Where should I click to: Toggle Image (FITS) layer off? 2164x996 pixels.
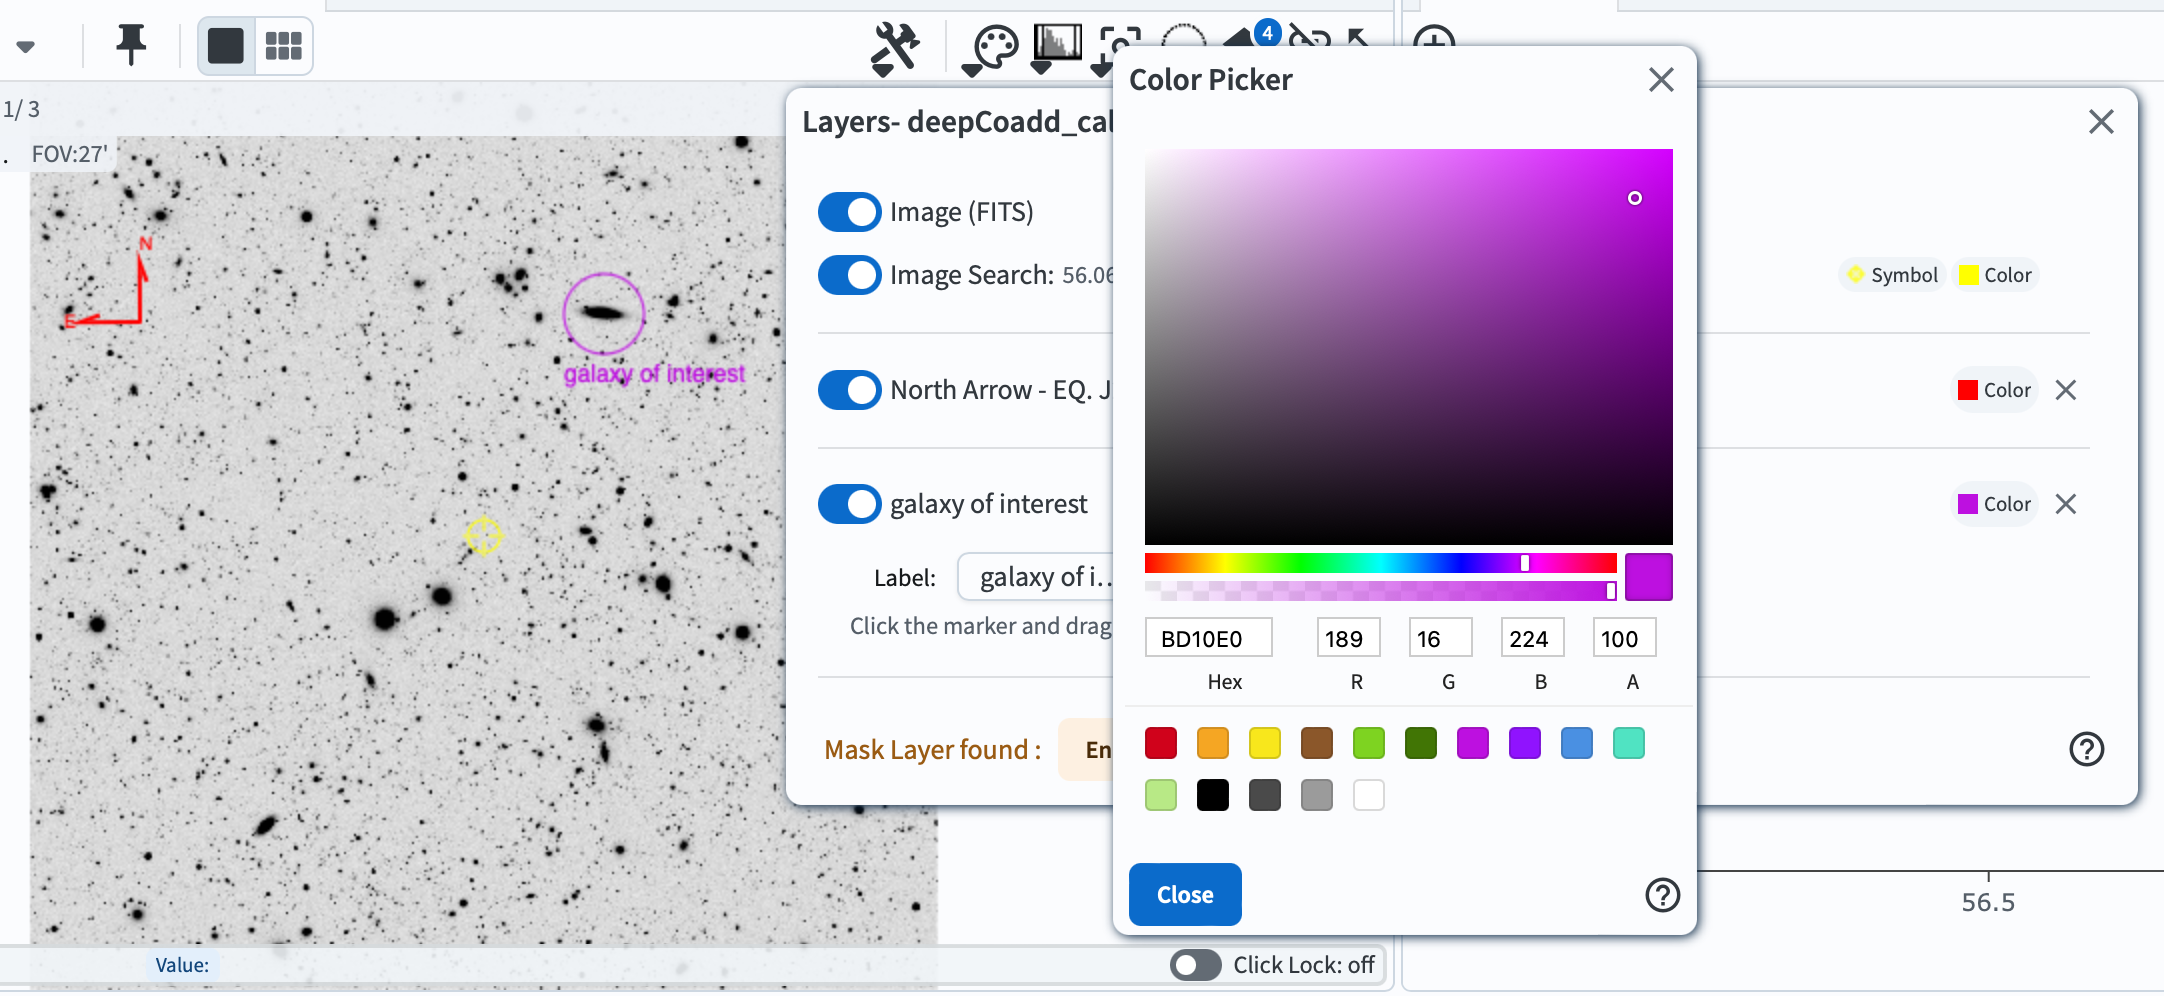849,212
